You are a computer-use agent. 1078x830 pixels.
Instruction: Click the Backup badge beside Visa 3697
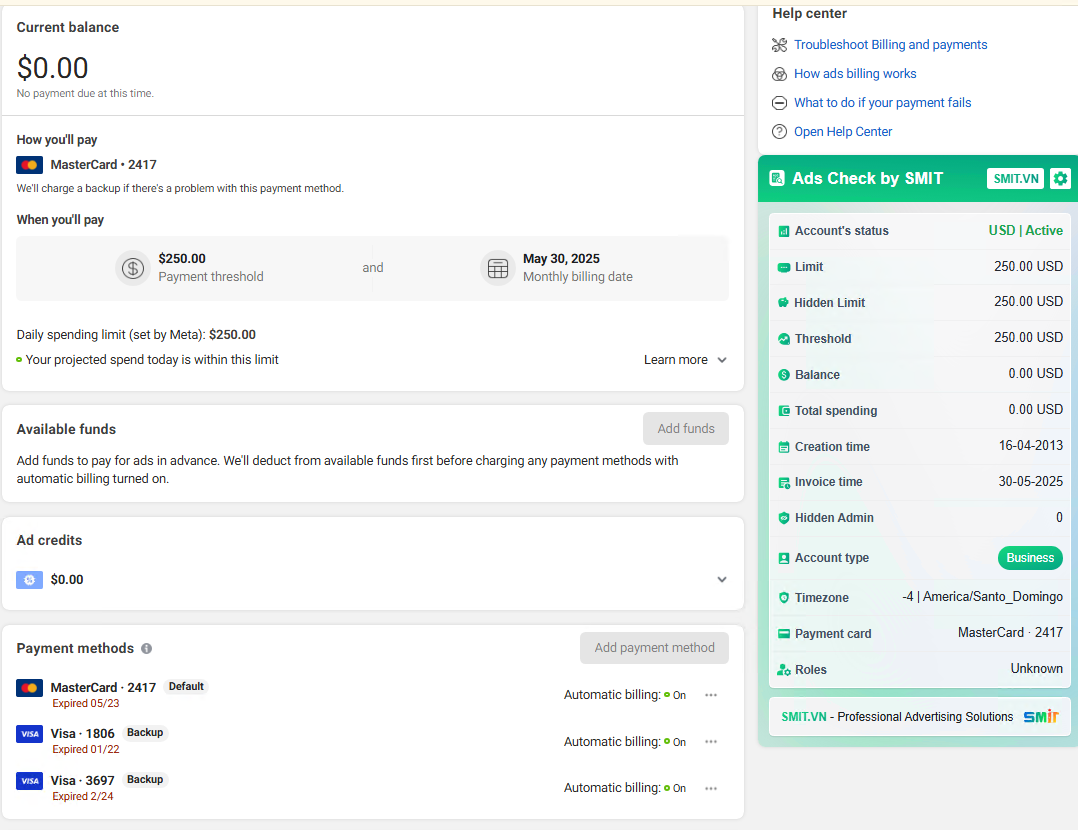click(x=145, y=779)
